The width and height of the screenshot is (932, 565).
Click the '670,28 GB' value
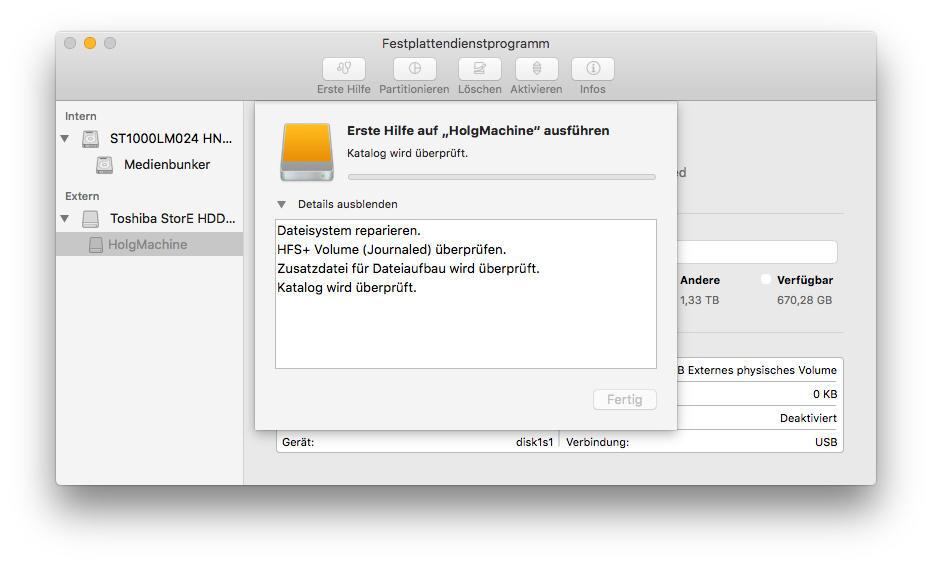pyautogui.click(x=804, y=301)
